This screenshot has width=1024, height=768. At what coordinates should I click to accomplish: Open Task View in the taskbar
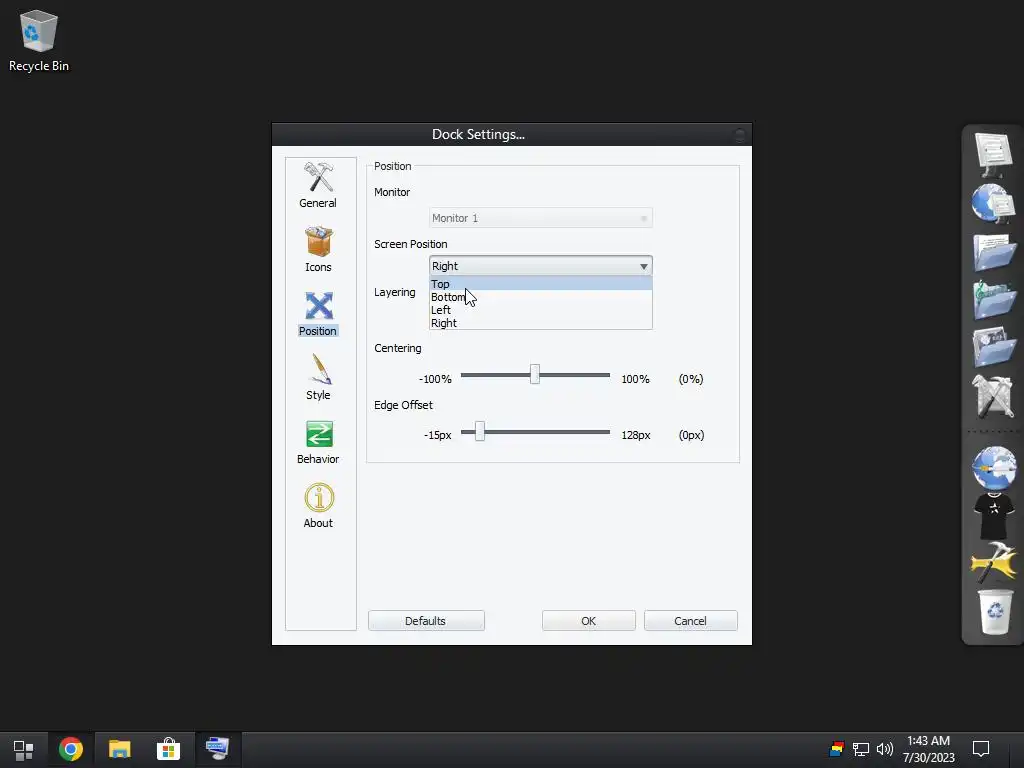(24, 749)
